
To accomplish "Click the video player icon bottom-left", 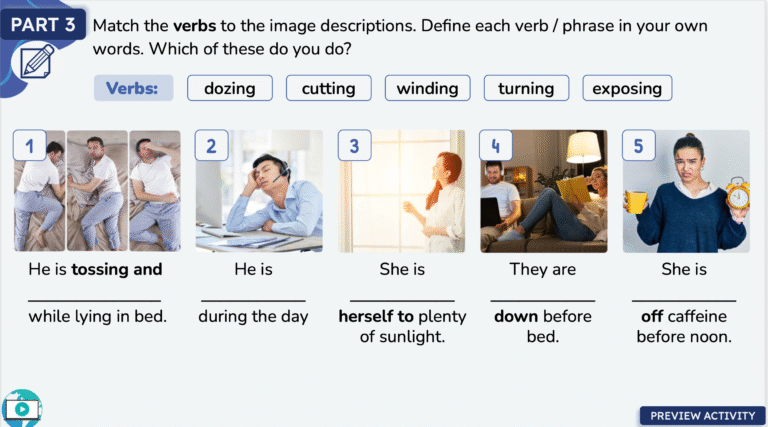I will (21, 408).
